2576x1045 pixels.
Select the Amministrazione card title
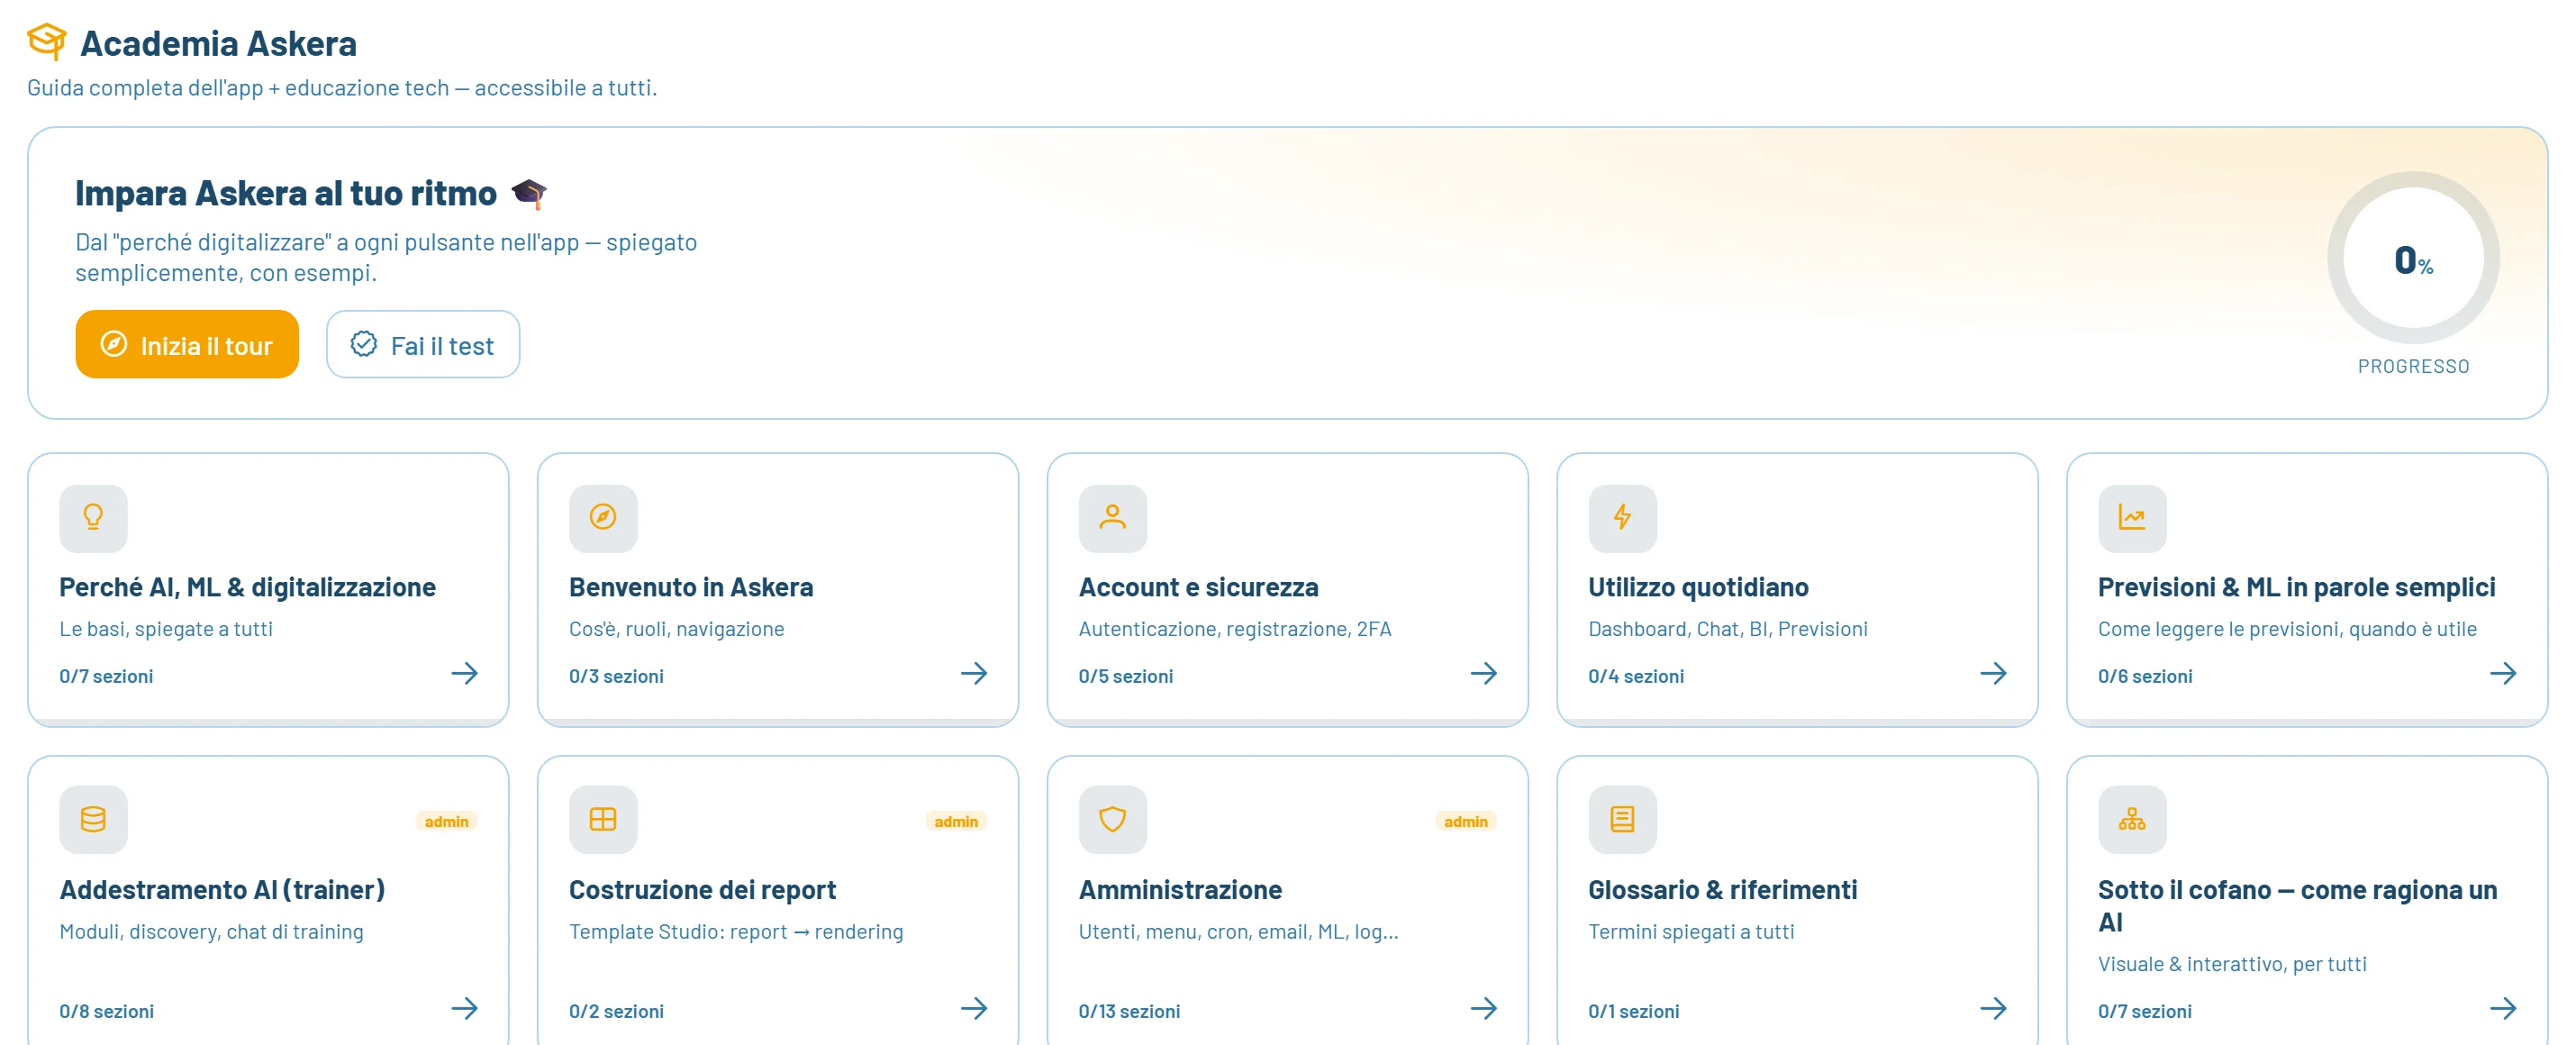[x=1180, y=891]
